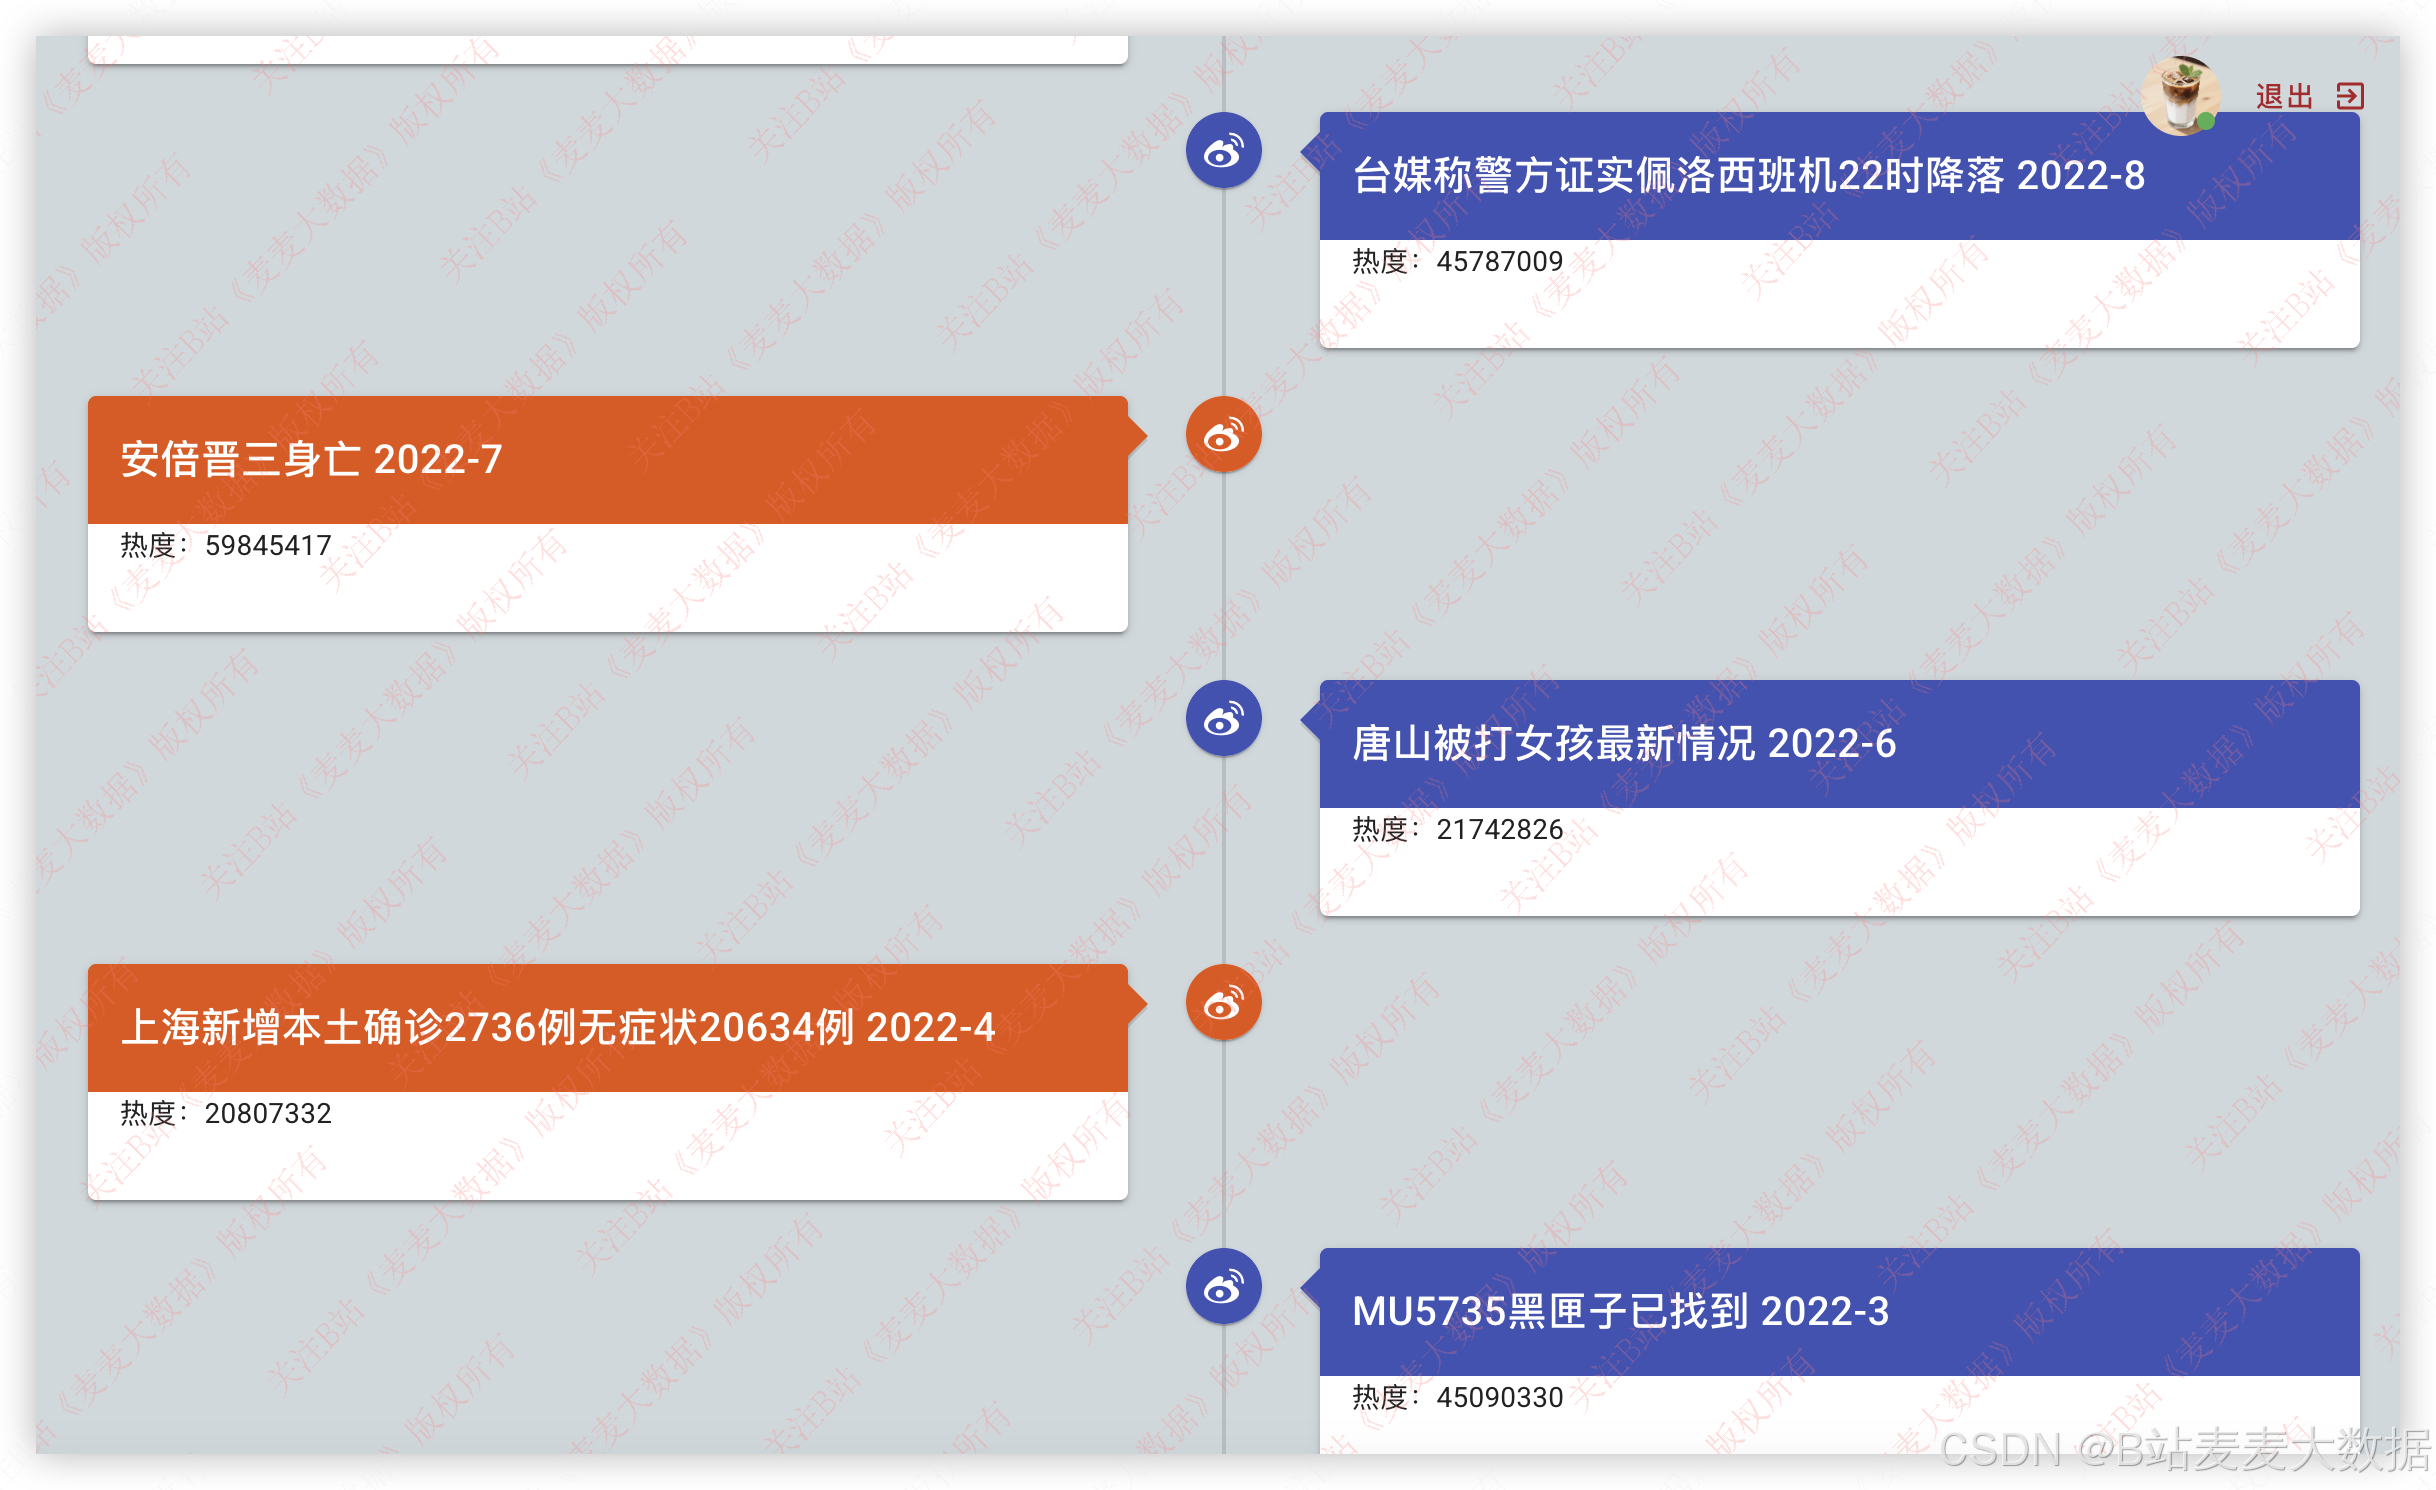The height and width of the screenshot is (1490, 2436).
Task: Click the green online status dot on avatar
Action: [2206, 122]
